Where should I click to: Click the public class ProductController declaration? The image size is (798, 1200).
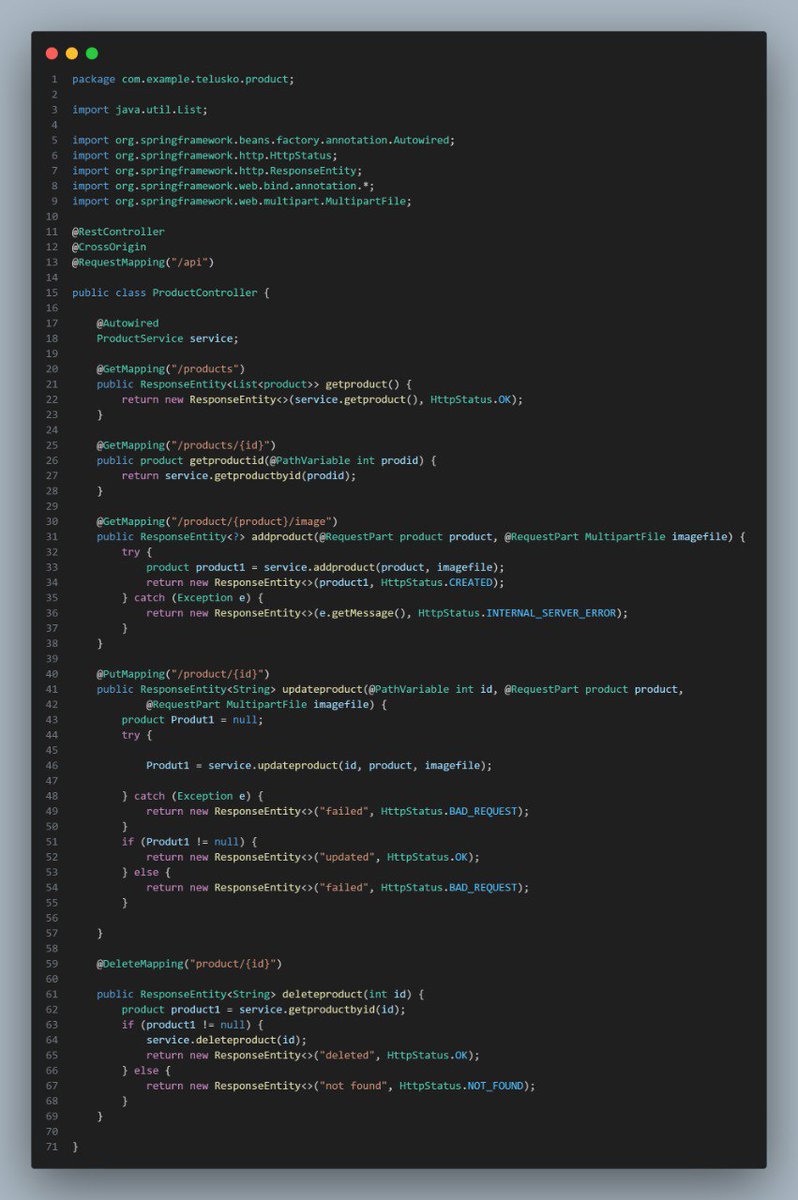171,292
